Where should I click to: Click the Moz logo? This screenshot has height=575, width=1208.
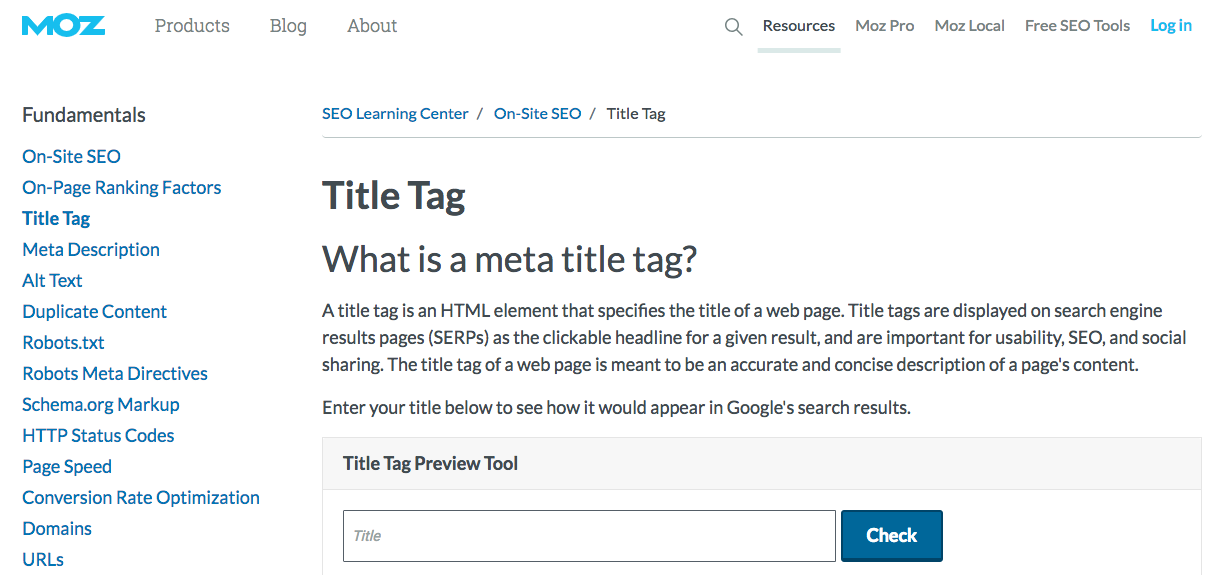coord(63,26)
